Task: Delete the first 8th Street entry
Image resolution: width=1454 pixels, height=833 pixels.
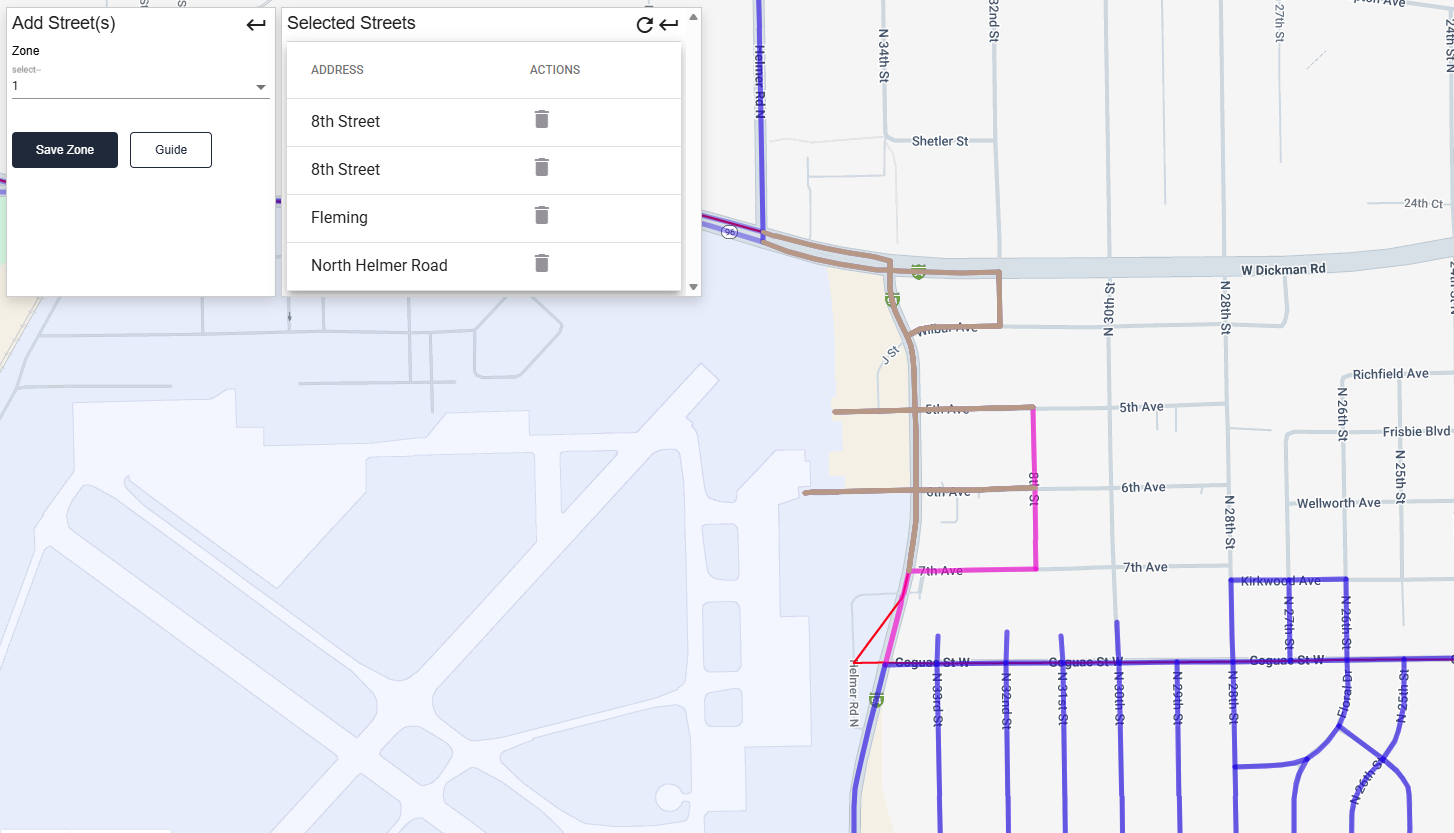Action: coord(541,120)
